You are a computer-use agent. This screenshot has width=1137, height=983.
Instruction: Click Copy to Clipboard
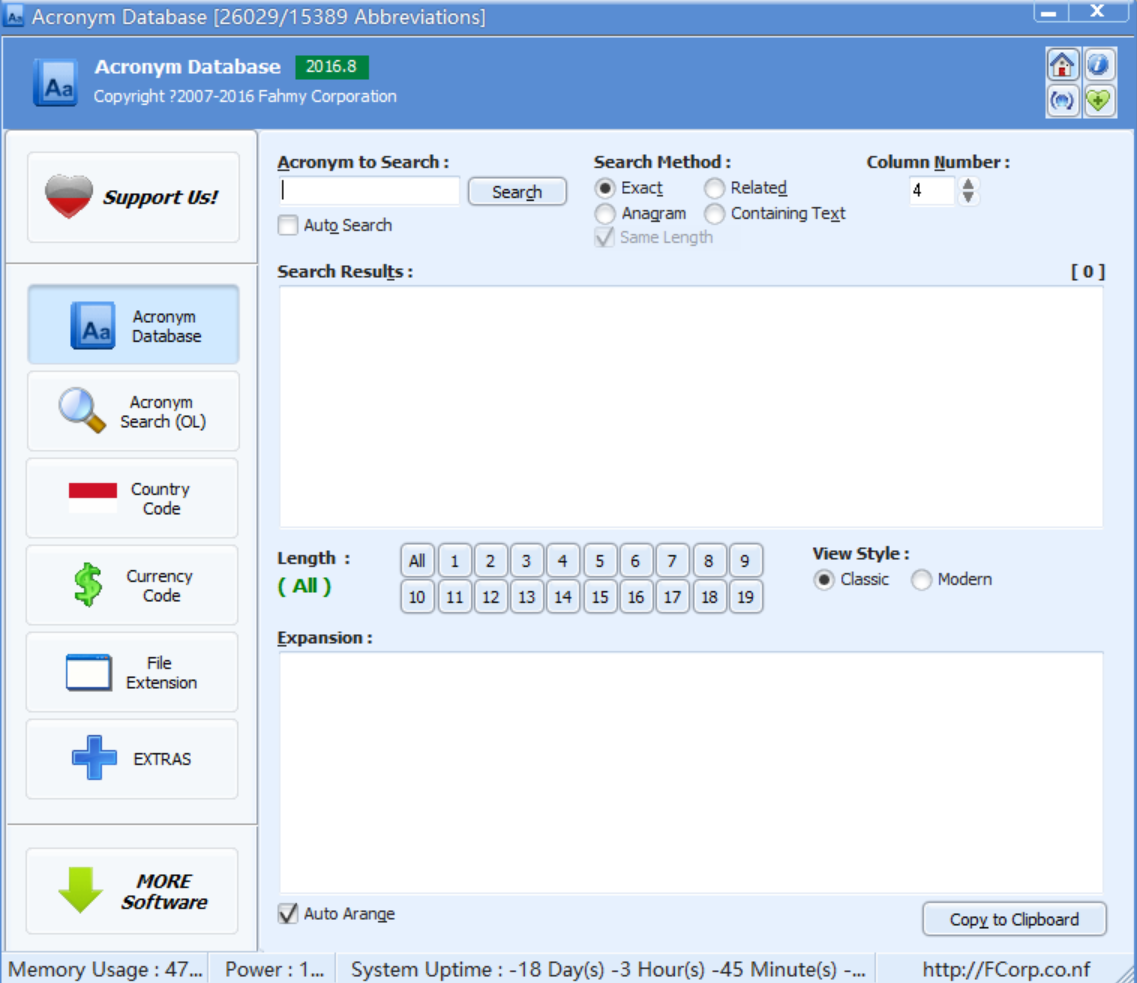point(1014,919)
